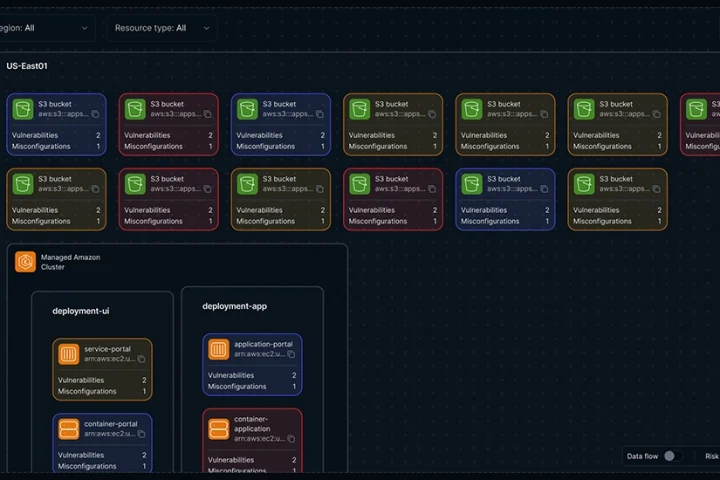The height and width of the screenshot is (480, 720).
Task: Click the US-East01 region label
Action: pos(27,66)
